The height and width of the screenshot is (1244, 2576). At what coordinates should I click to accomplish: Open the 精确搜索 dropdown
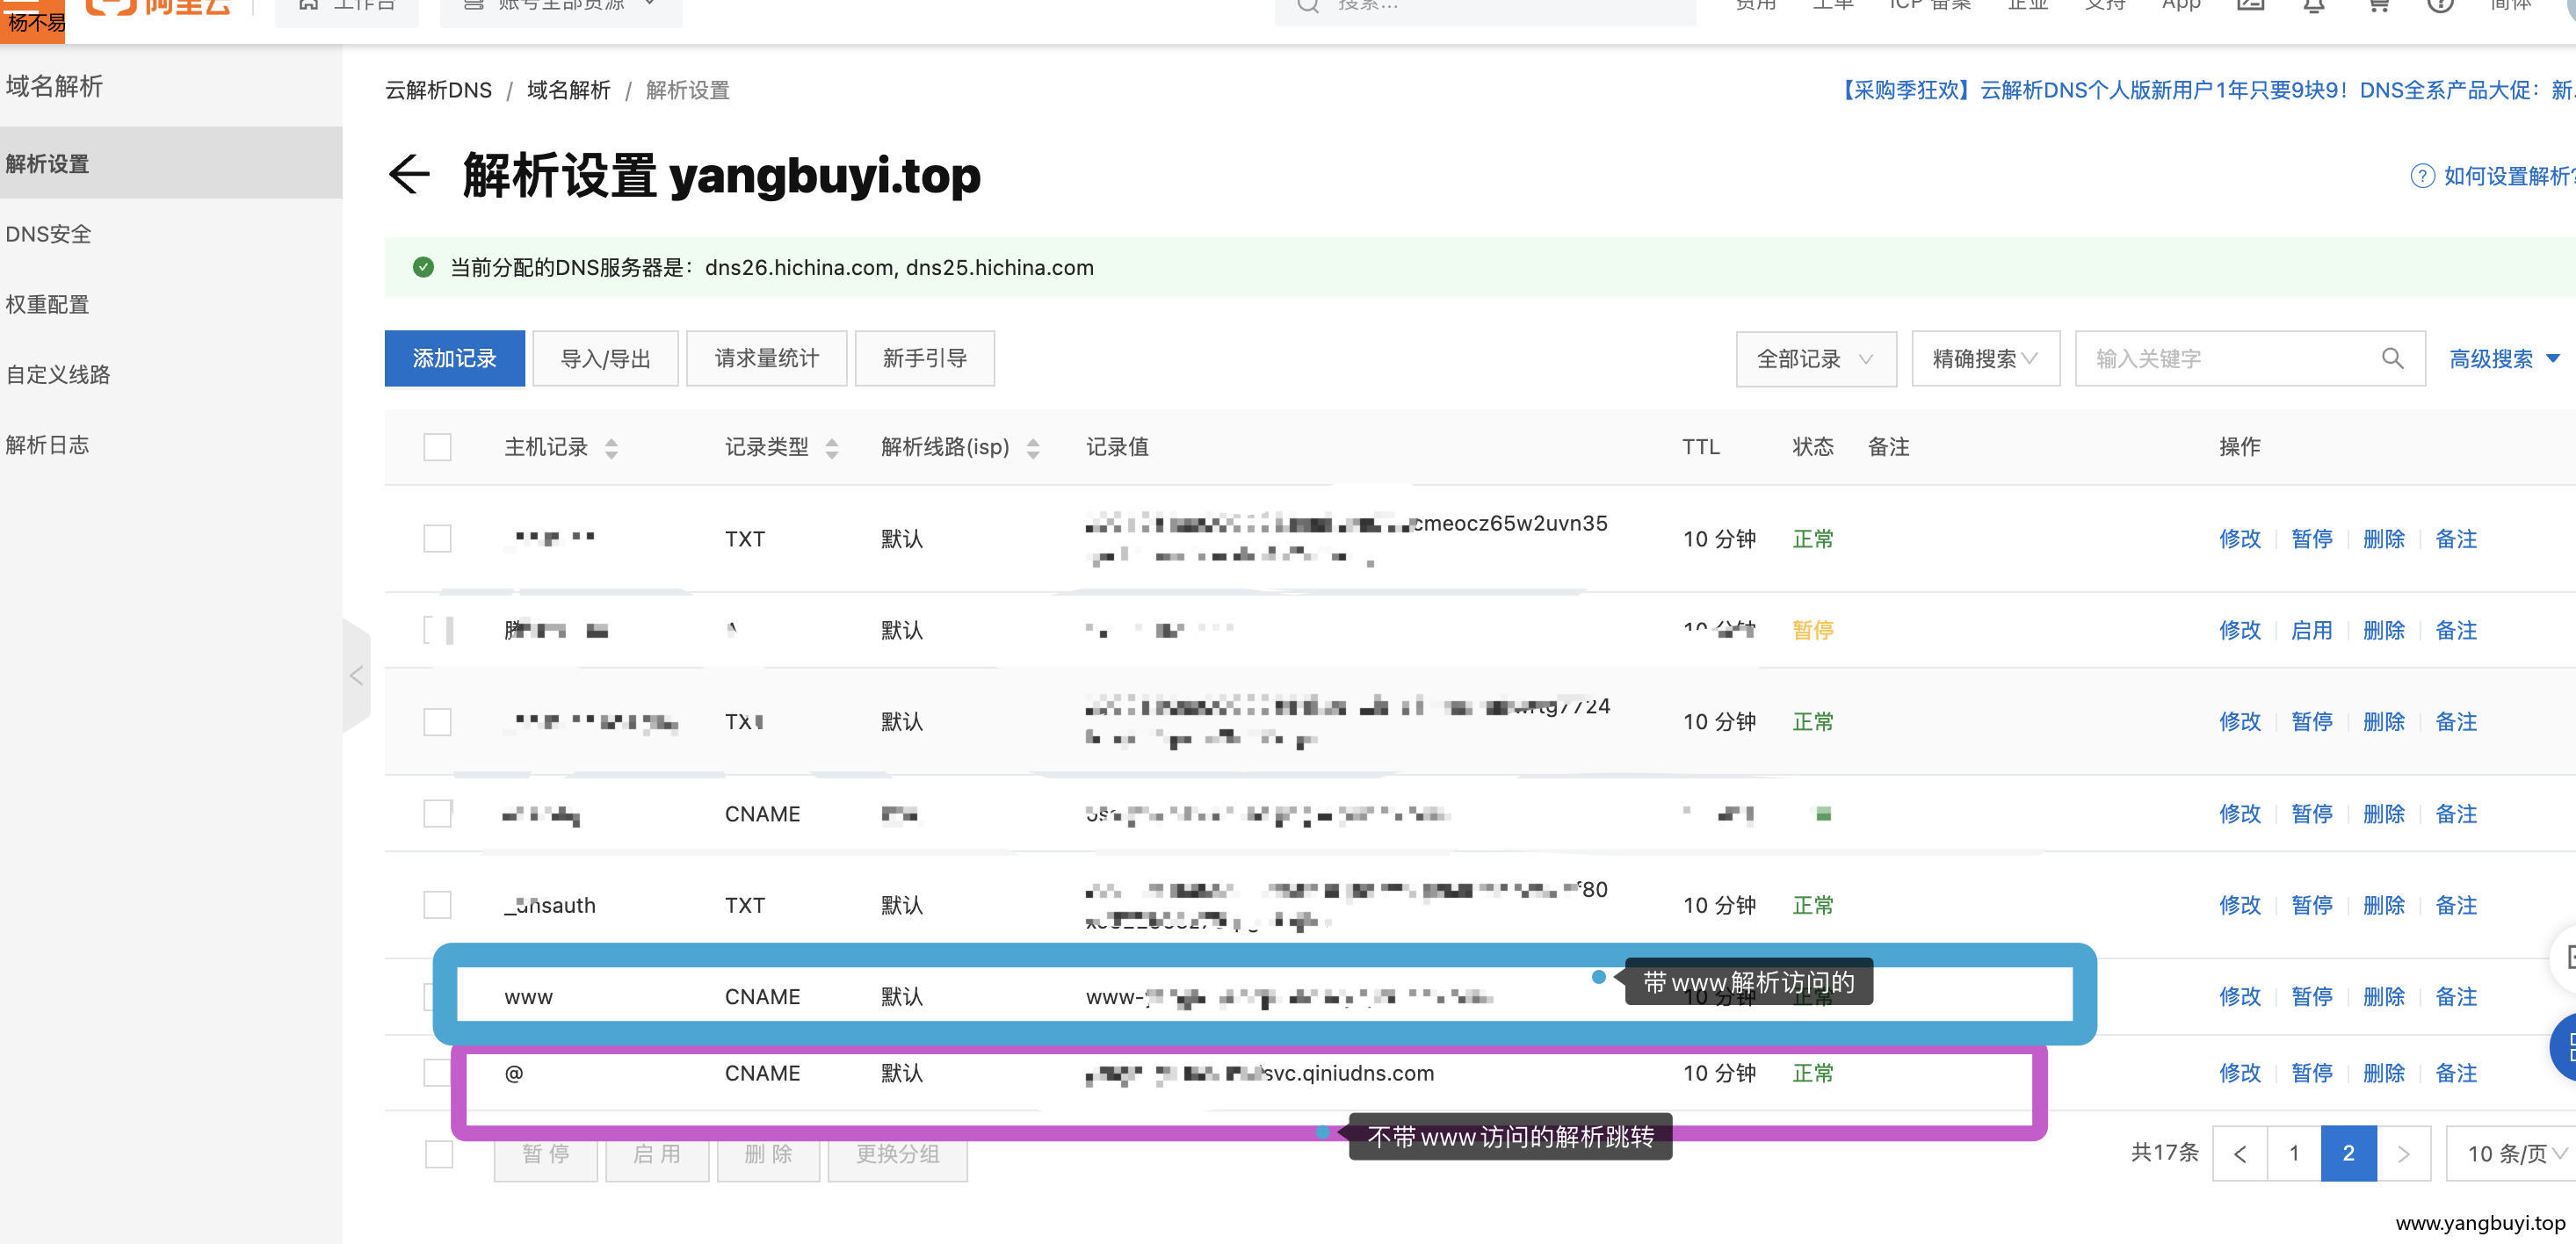[1985, 358]
